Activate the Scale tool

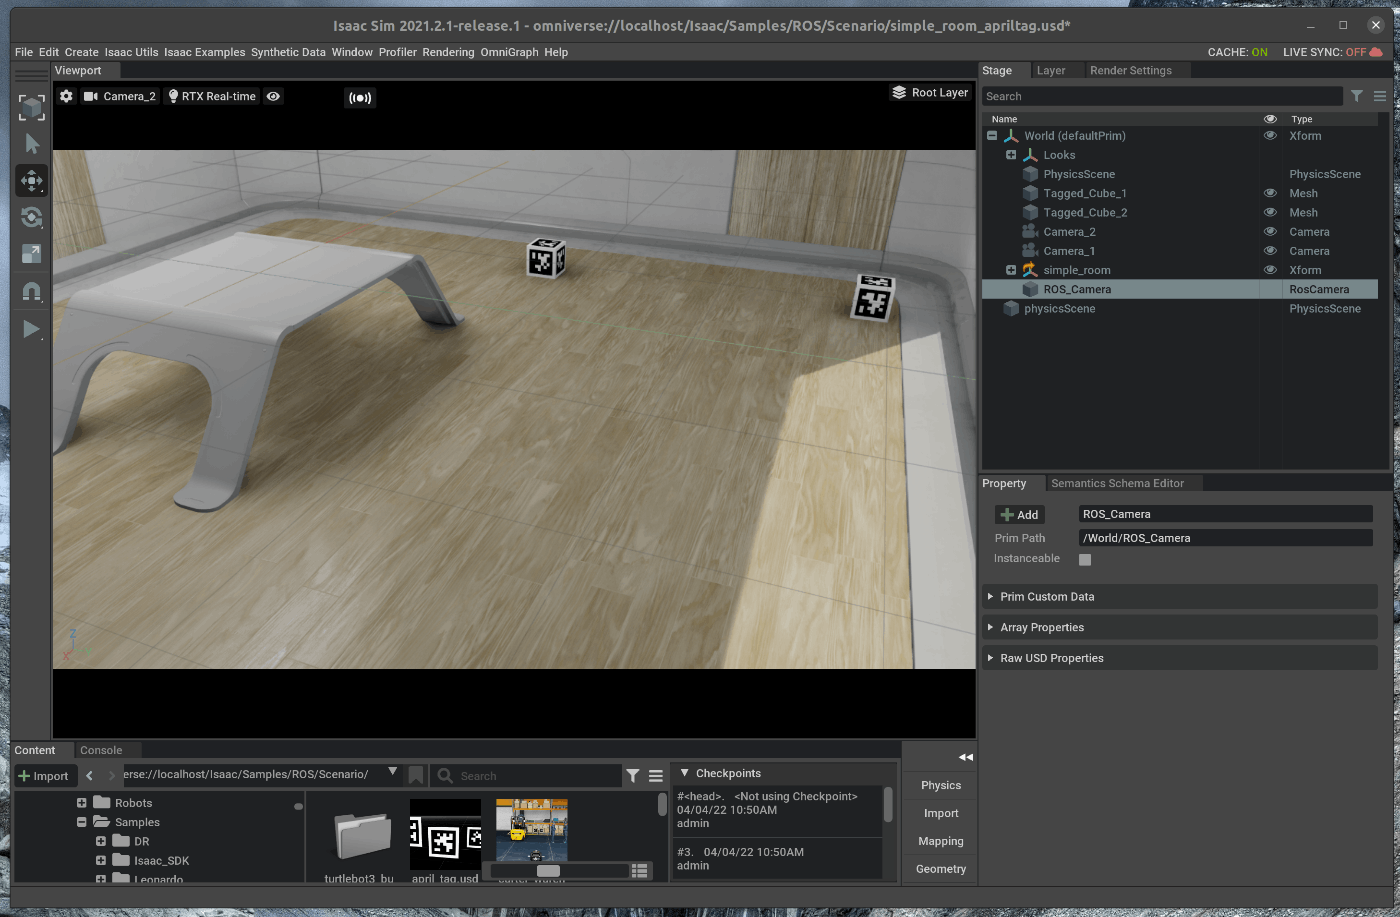pyautogui.click(x=32, y=255)
